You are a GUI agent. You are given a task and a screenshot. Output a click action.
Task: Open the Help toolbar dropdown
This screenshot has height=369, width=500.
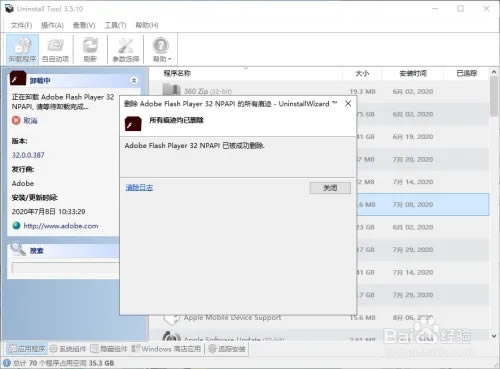(x=161, y=49)
